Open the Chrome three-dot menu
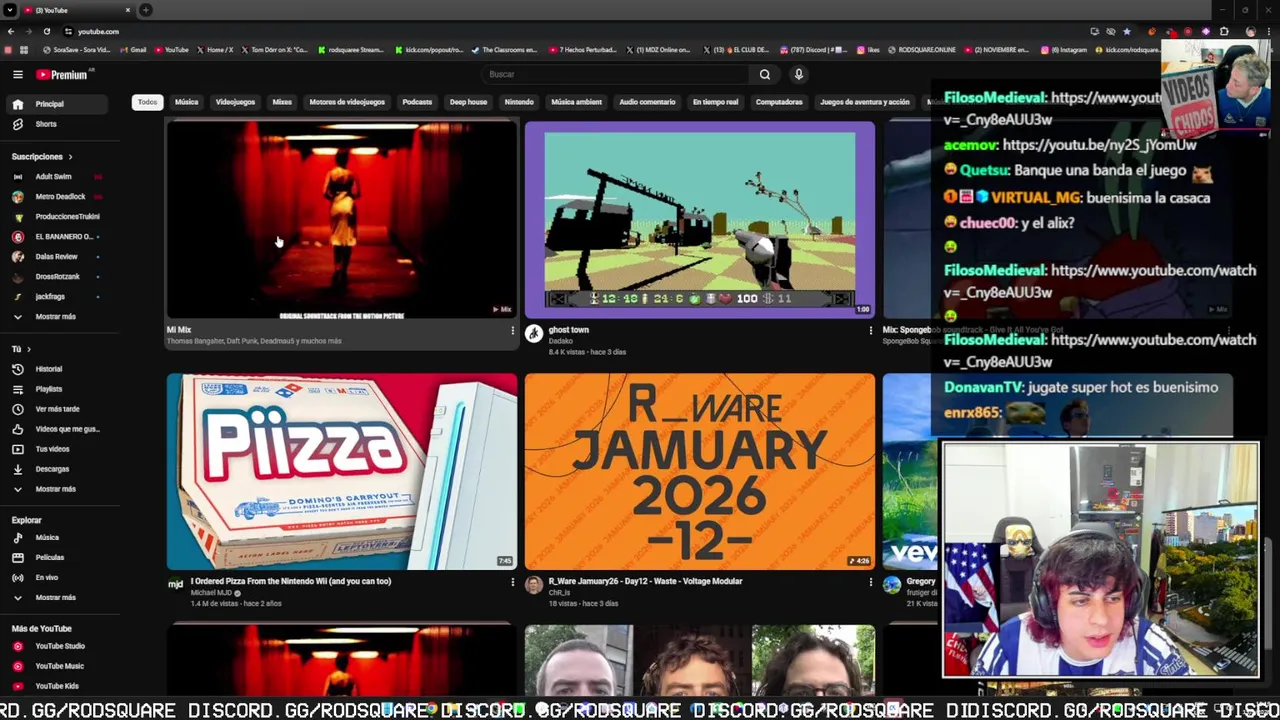 click(x=1271, y=31)
